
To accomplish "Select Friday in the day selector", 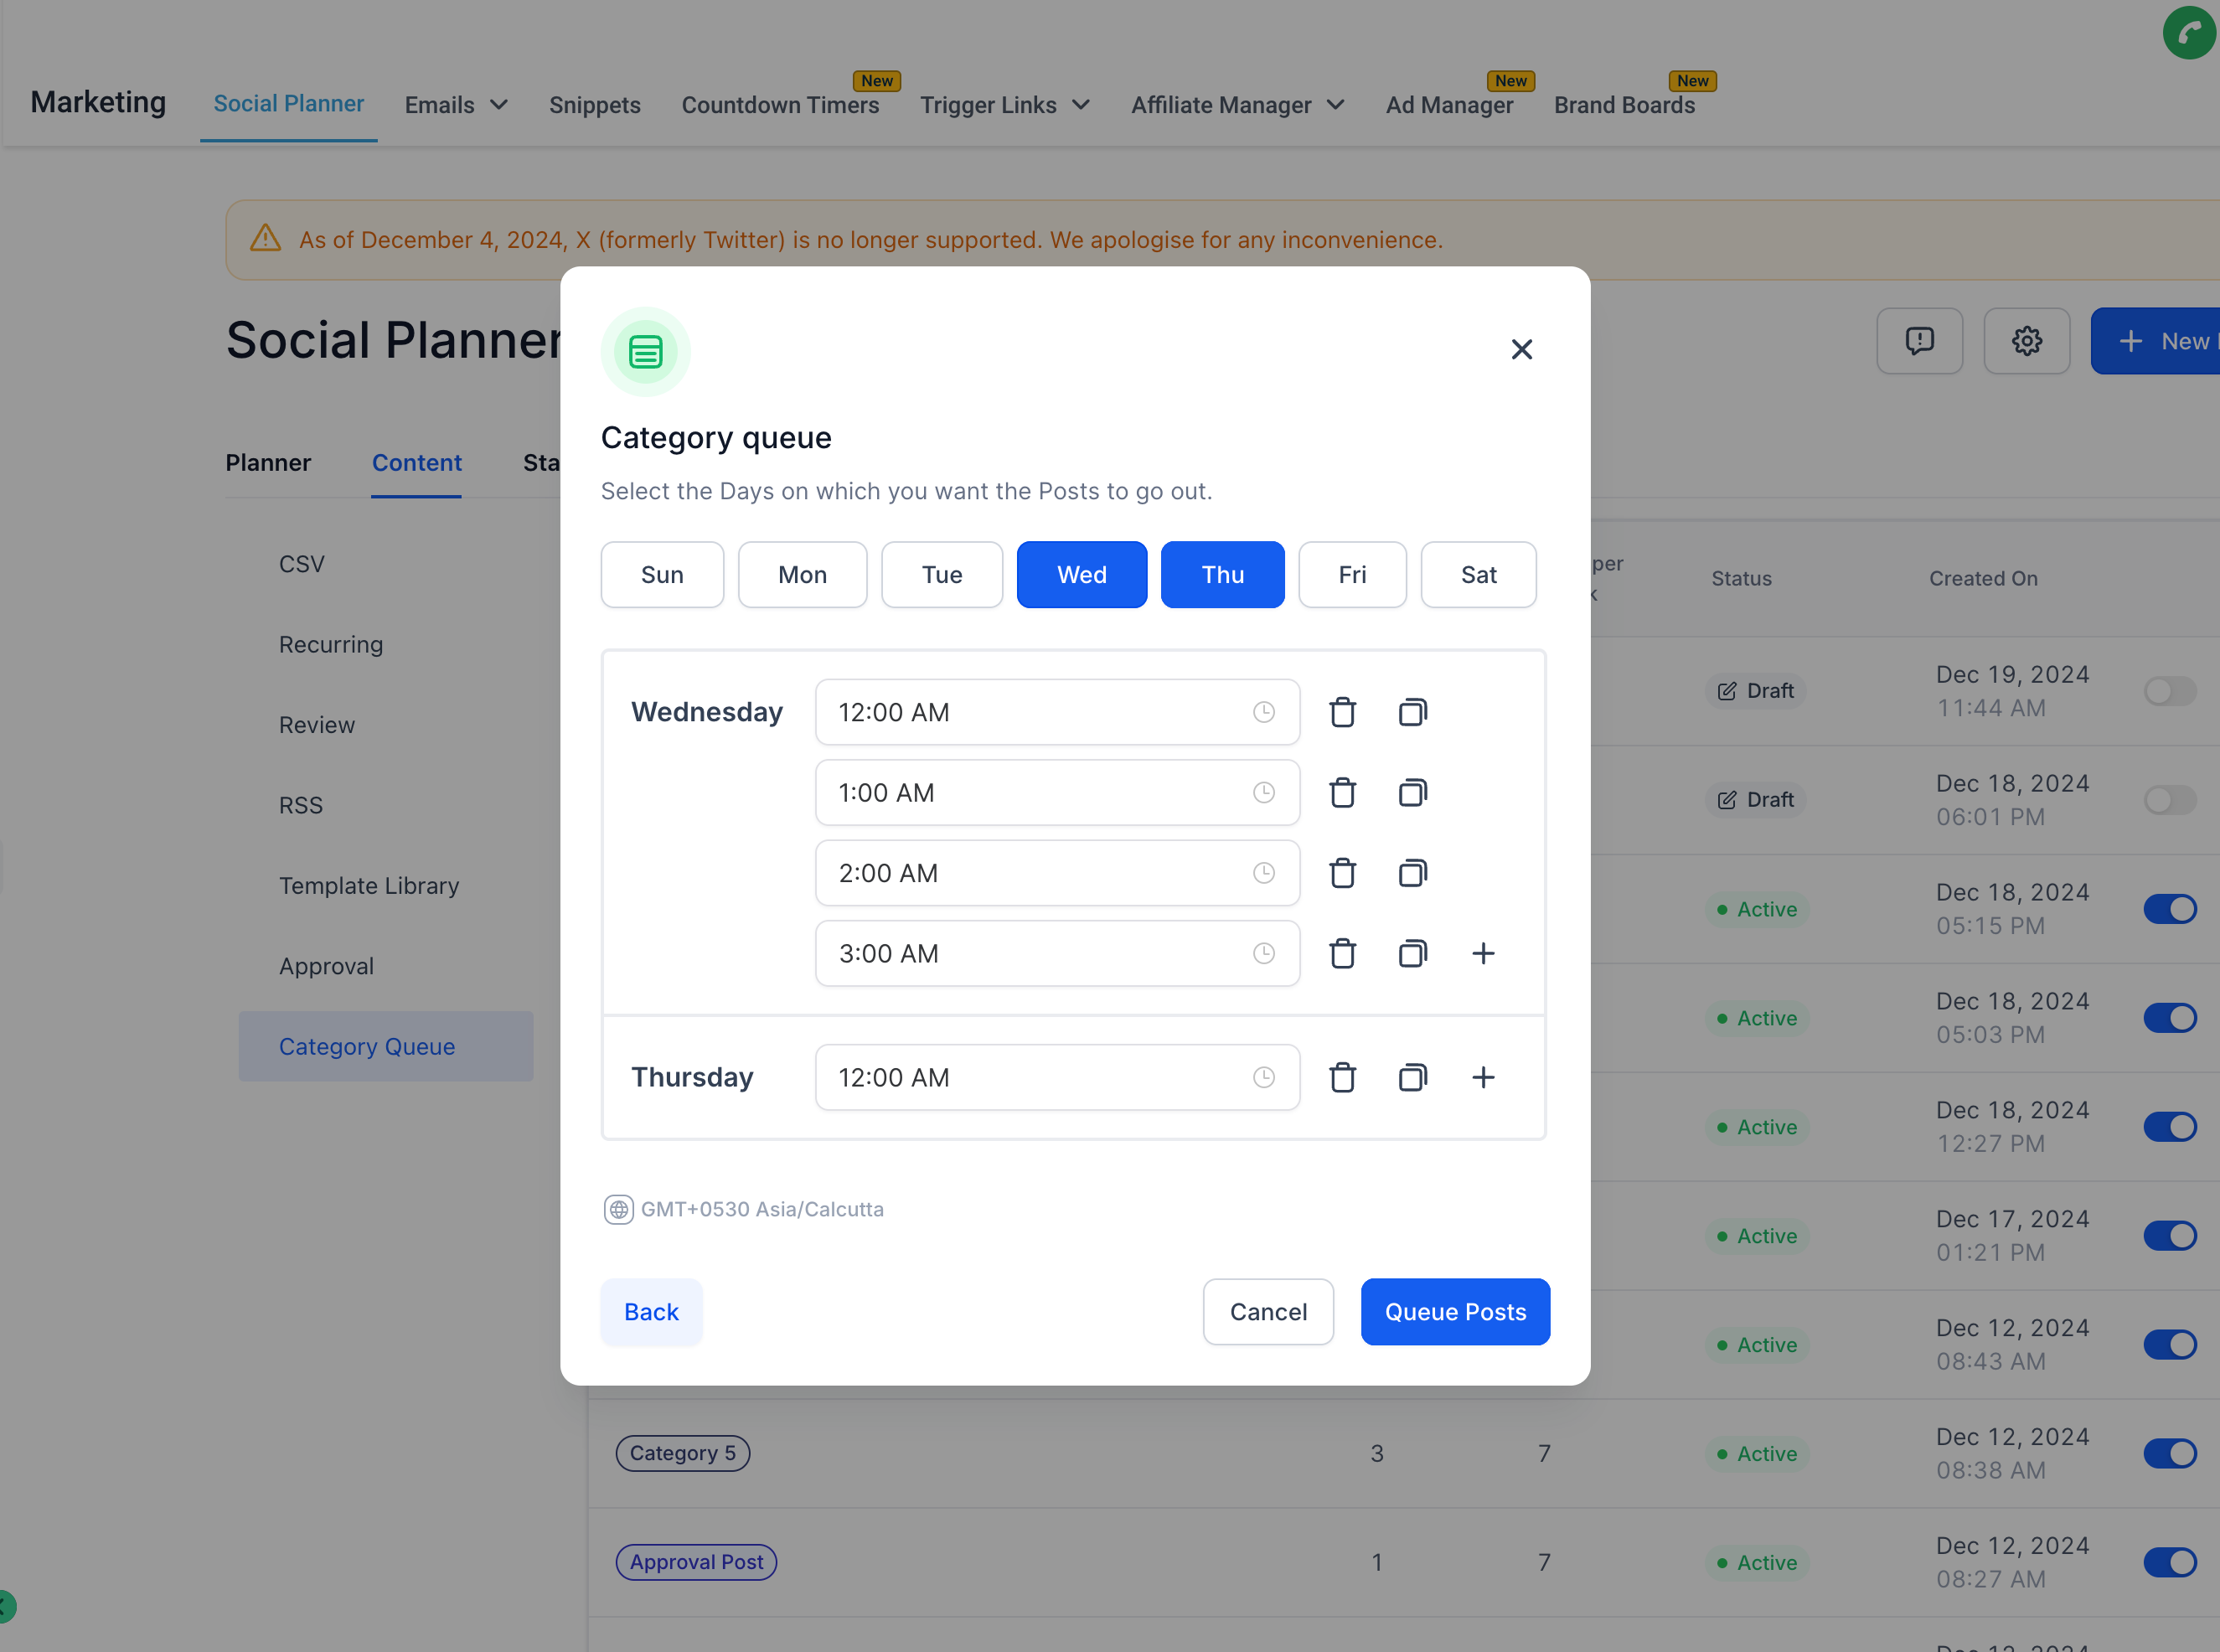I will [x=1352, y=574].
